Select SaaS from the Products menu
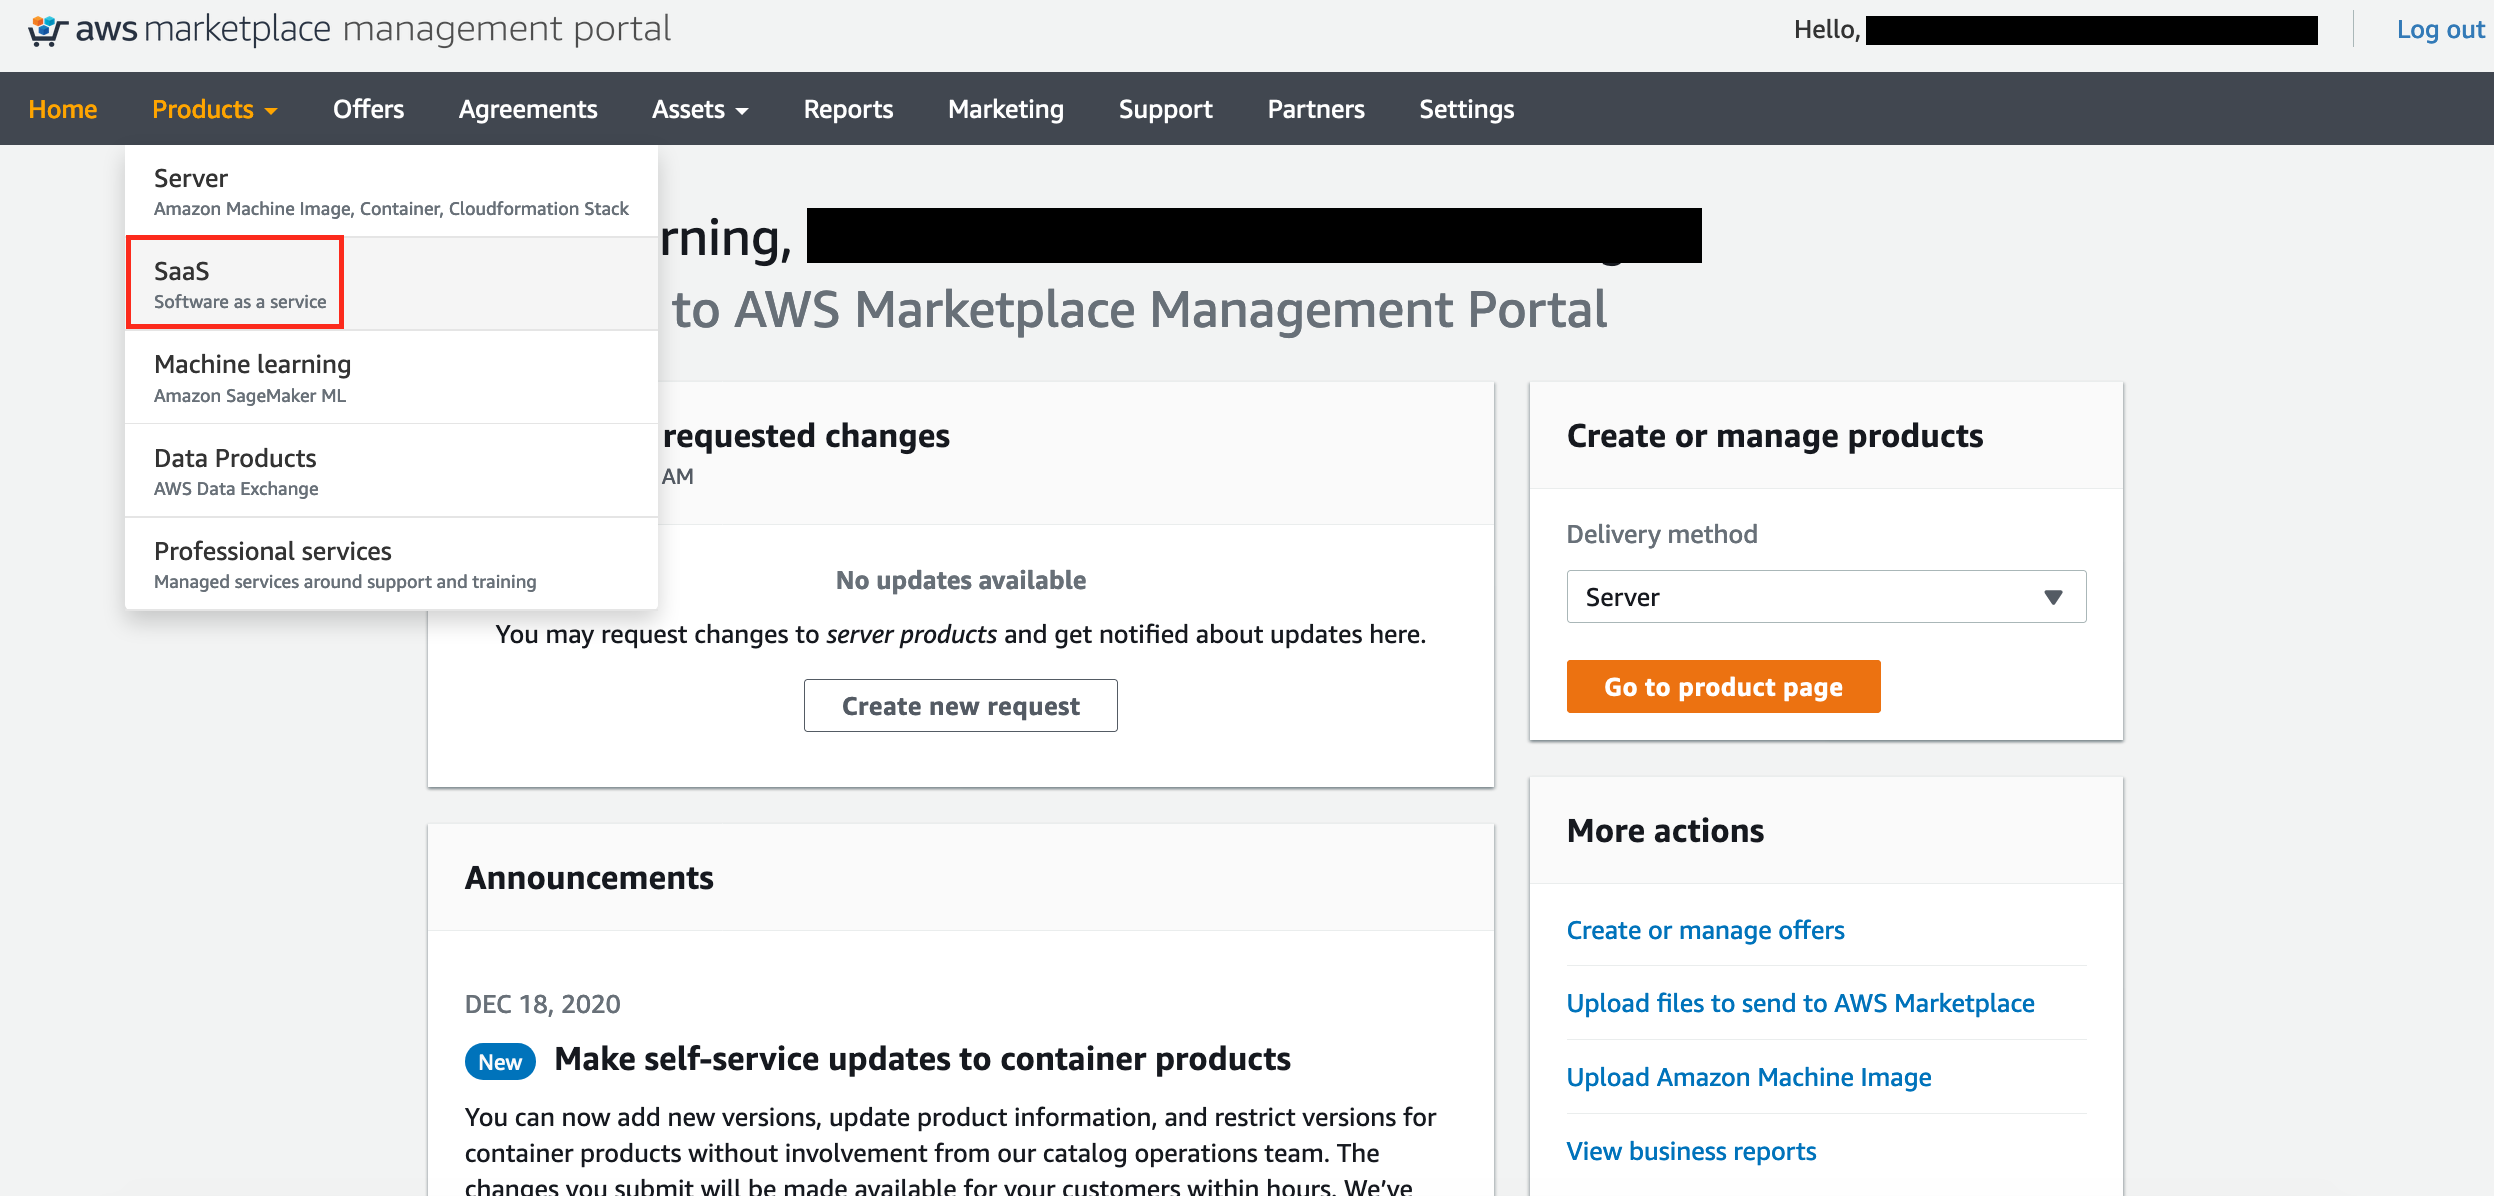The image size is (2494, 1196). coord(235,284)
